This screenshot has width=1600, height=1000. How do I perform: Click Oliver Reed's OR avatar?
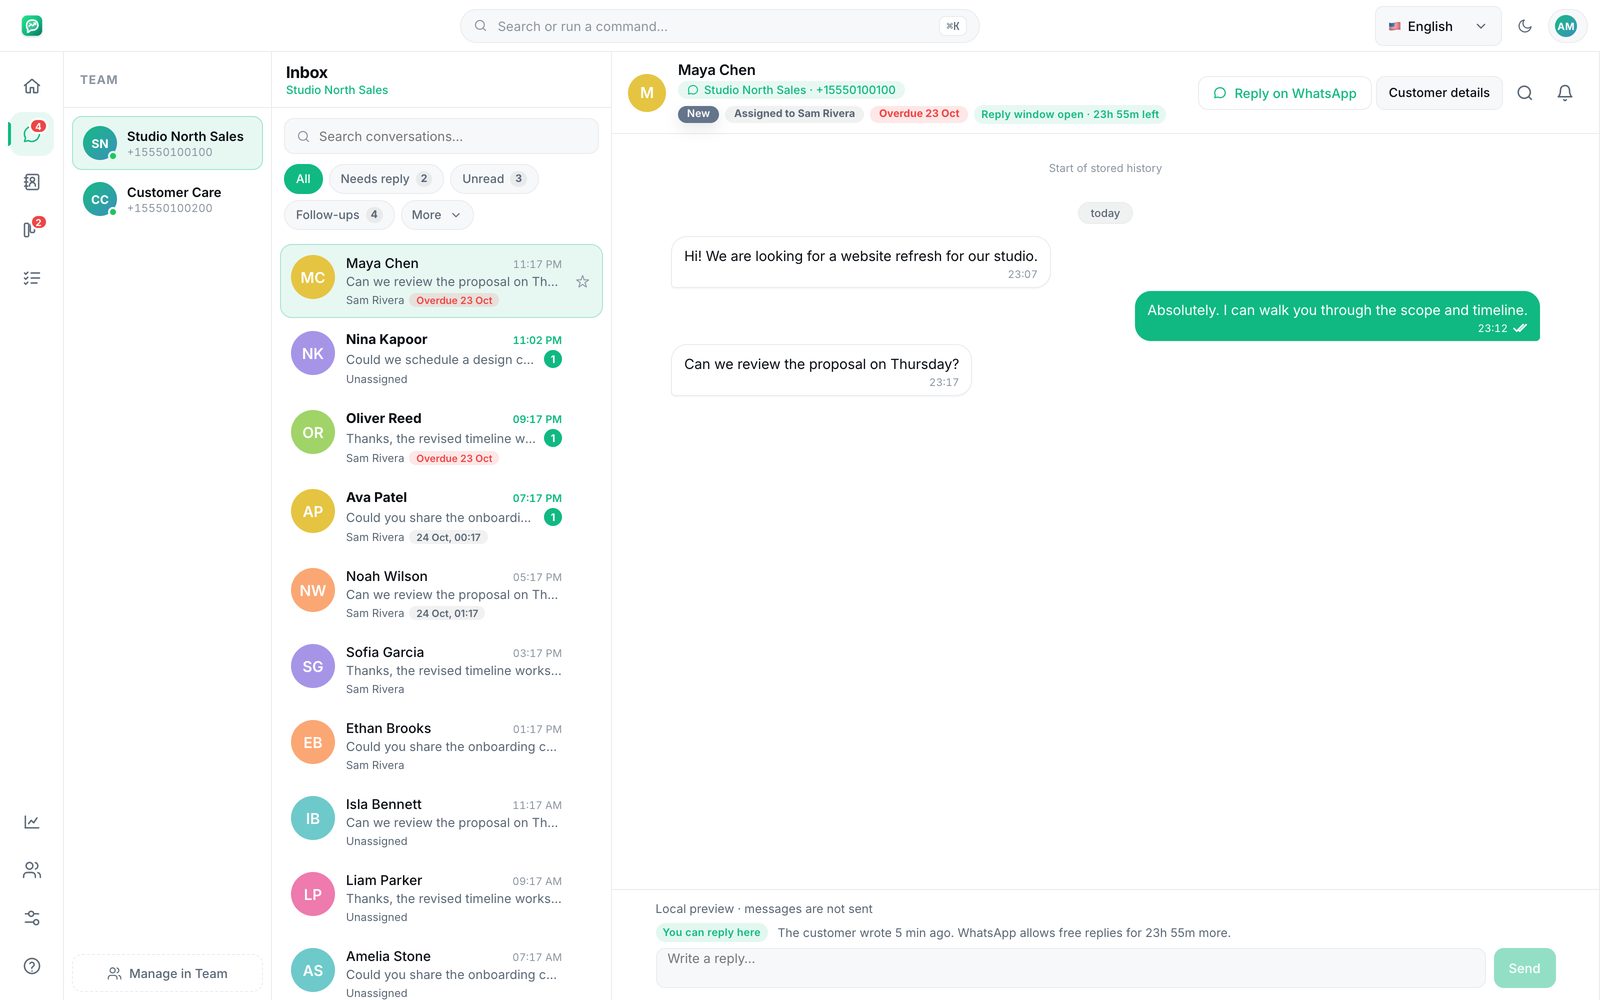click(313, 432)
